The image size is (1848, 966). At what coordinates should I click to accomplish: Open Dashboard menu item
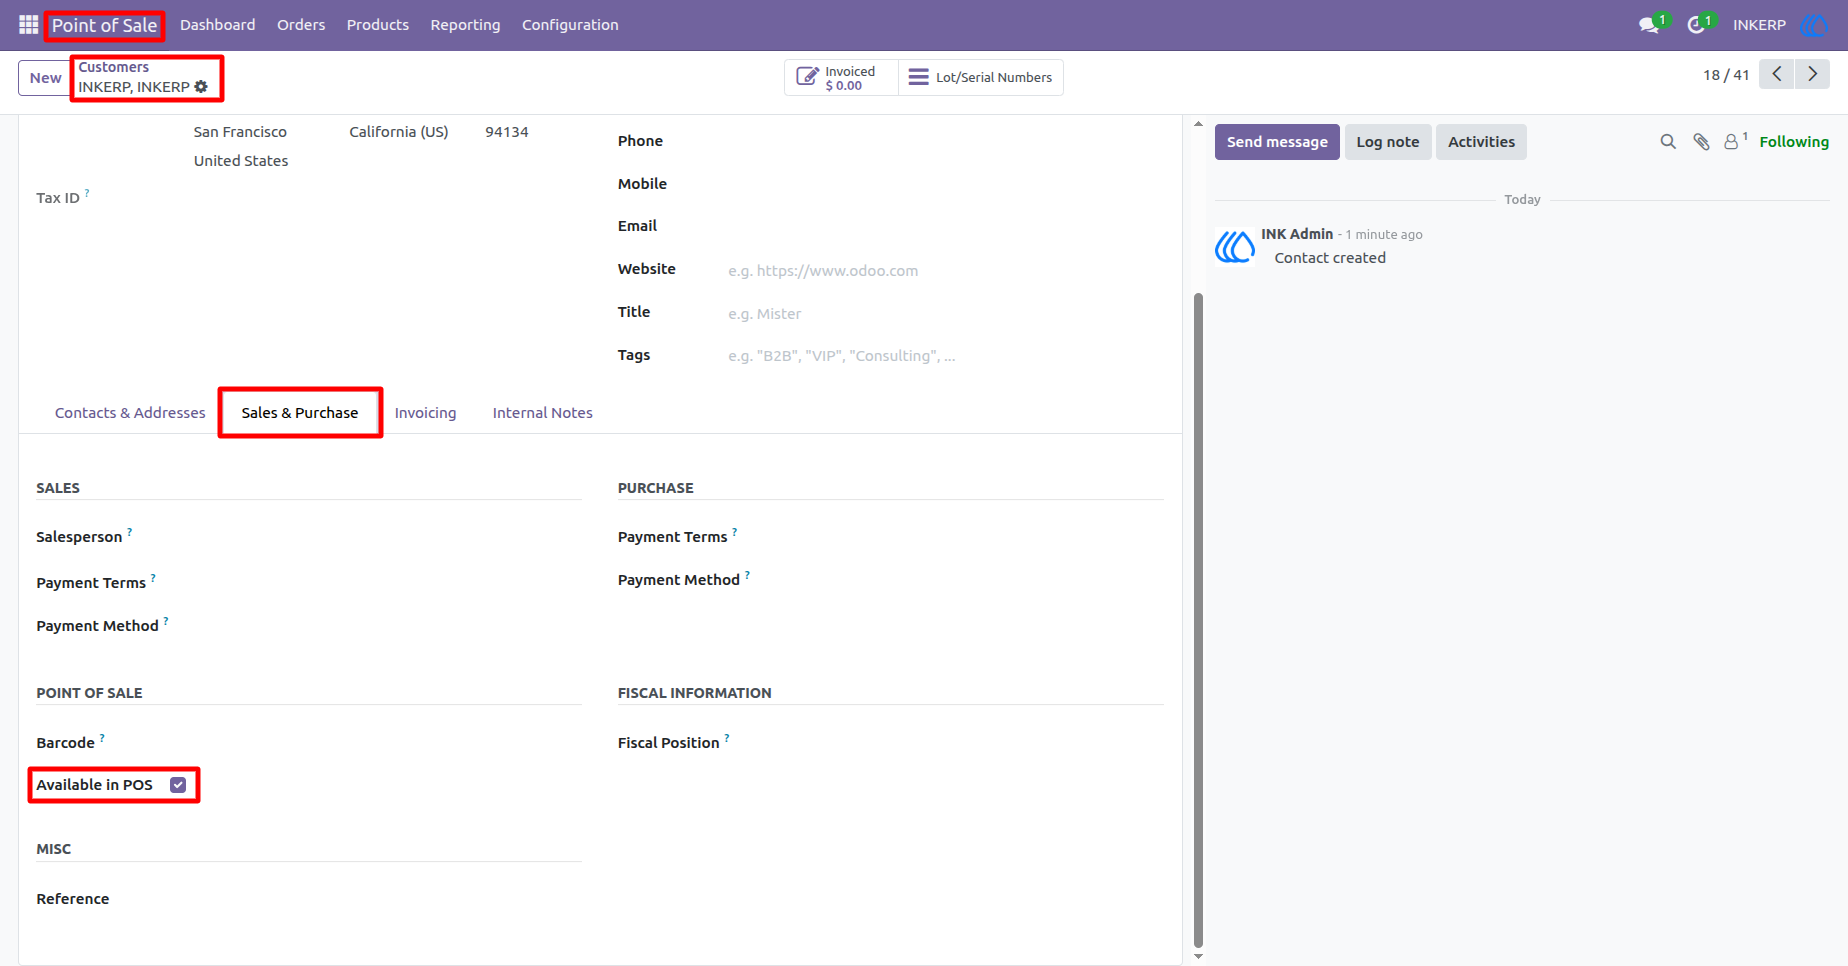tap(217, 25)
